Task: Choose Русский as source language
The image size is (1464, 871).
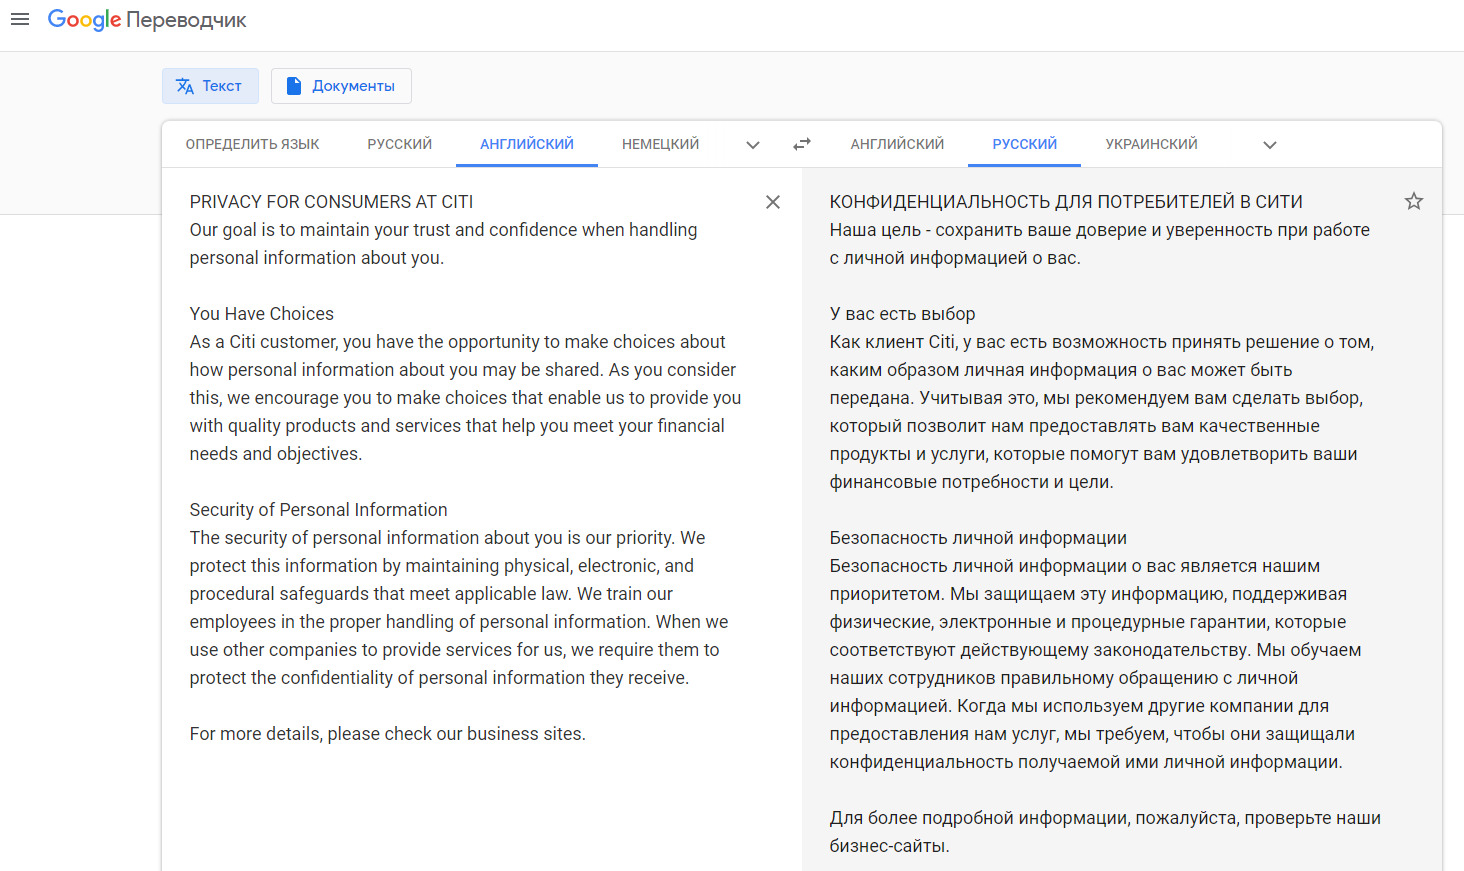Action: (399, 144)
